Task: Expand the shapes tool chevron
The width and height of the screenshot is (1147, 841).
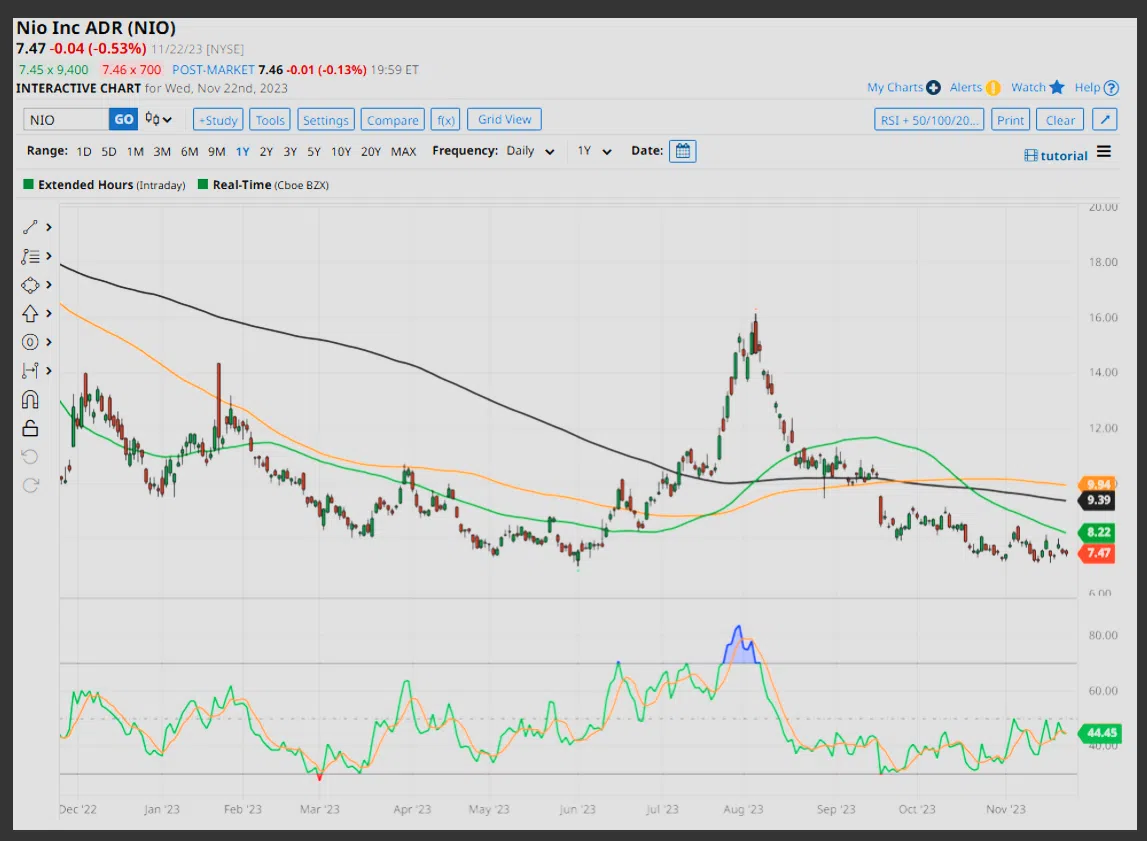Action: (49, 284)
